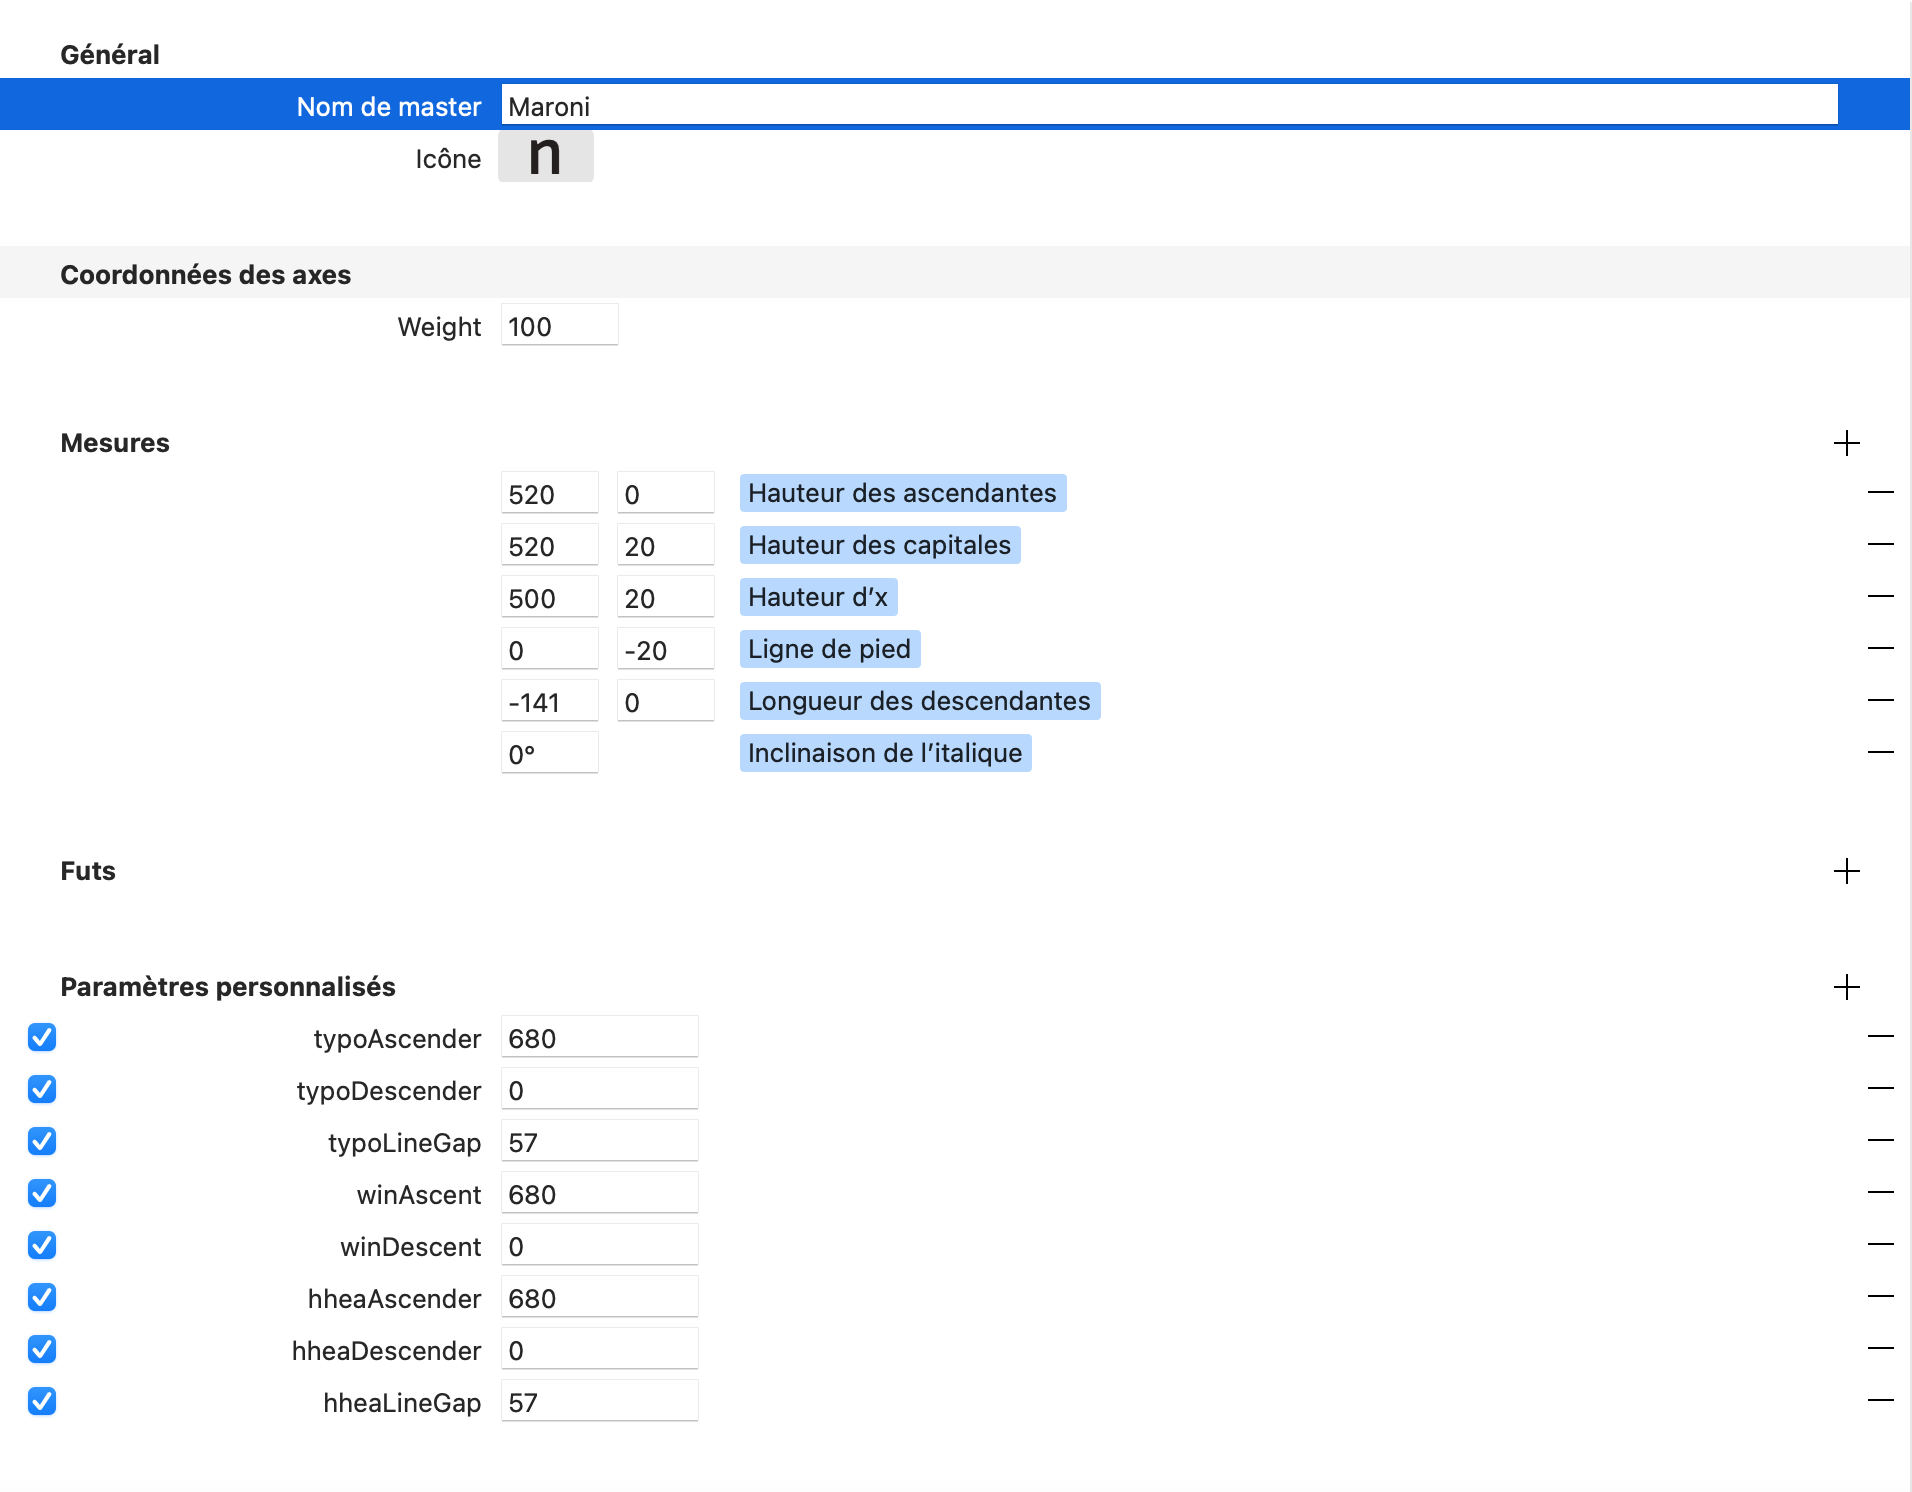Screen dimensions: 1912x1492
Task: Disable the winAscent parameter checkbox
Action: pyautogui.click(x=42, y=1193)
